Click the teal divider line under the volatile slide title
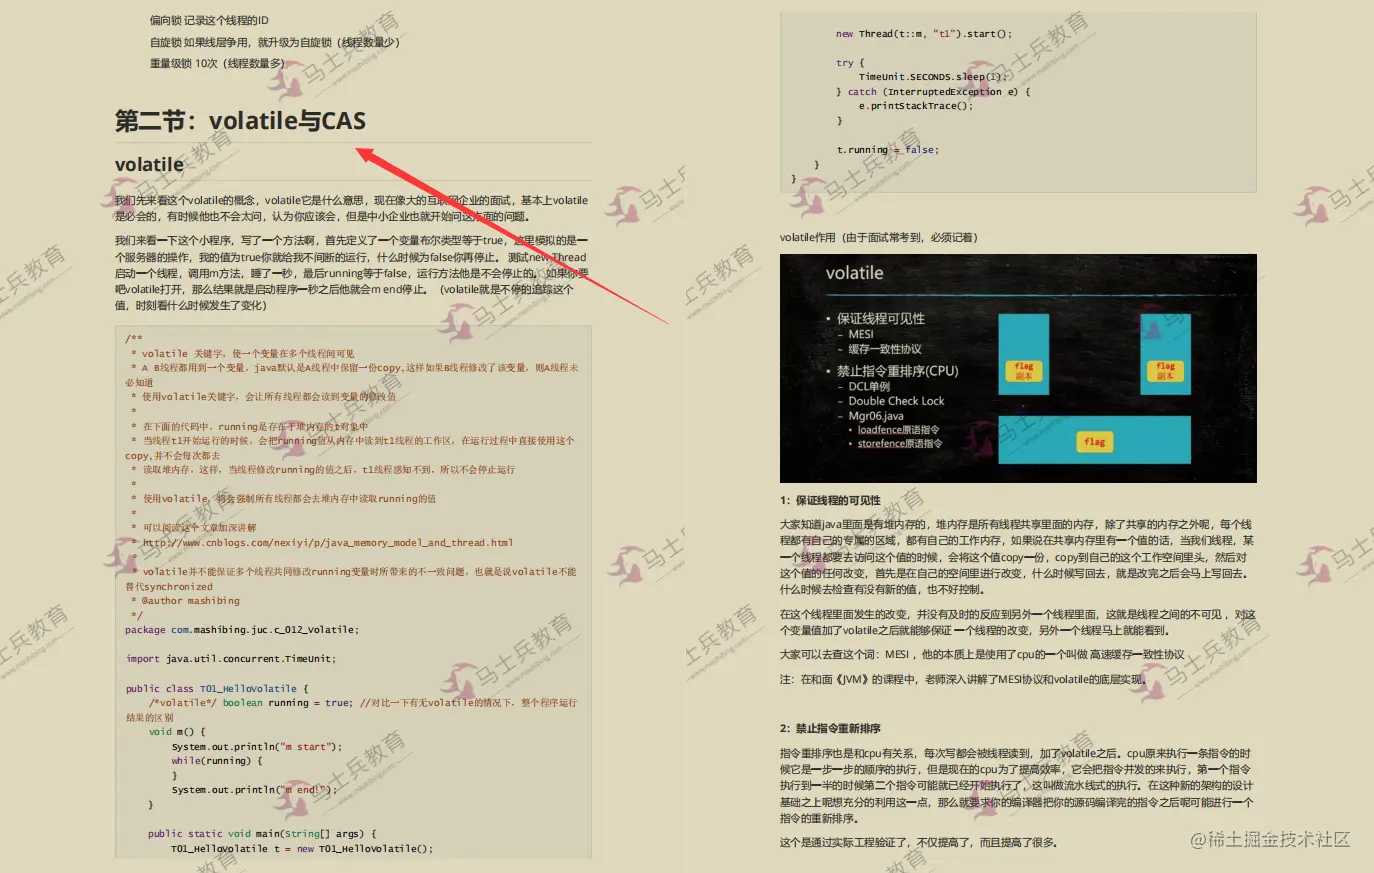 [x=1018, y=297]
